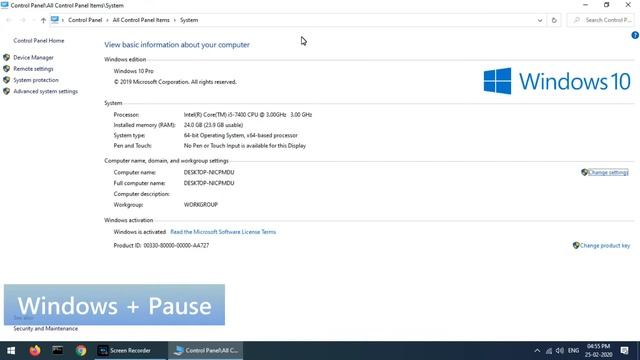Show hidden tray icons chevron
The height and width of the screenshot is (360, 640).
(x=537, y=351)
